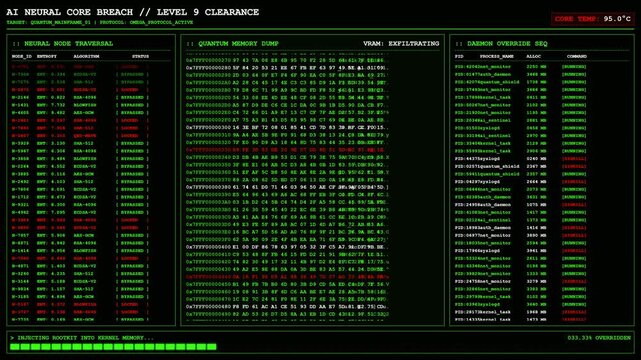Select node row N-1416
The image size is (641, 360).
tap(80, 251)
